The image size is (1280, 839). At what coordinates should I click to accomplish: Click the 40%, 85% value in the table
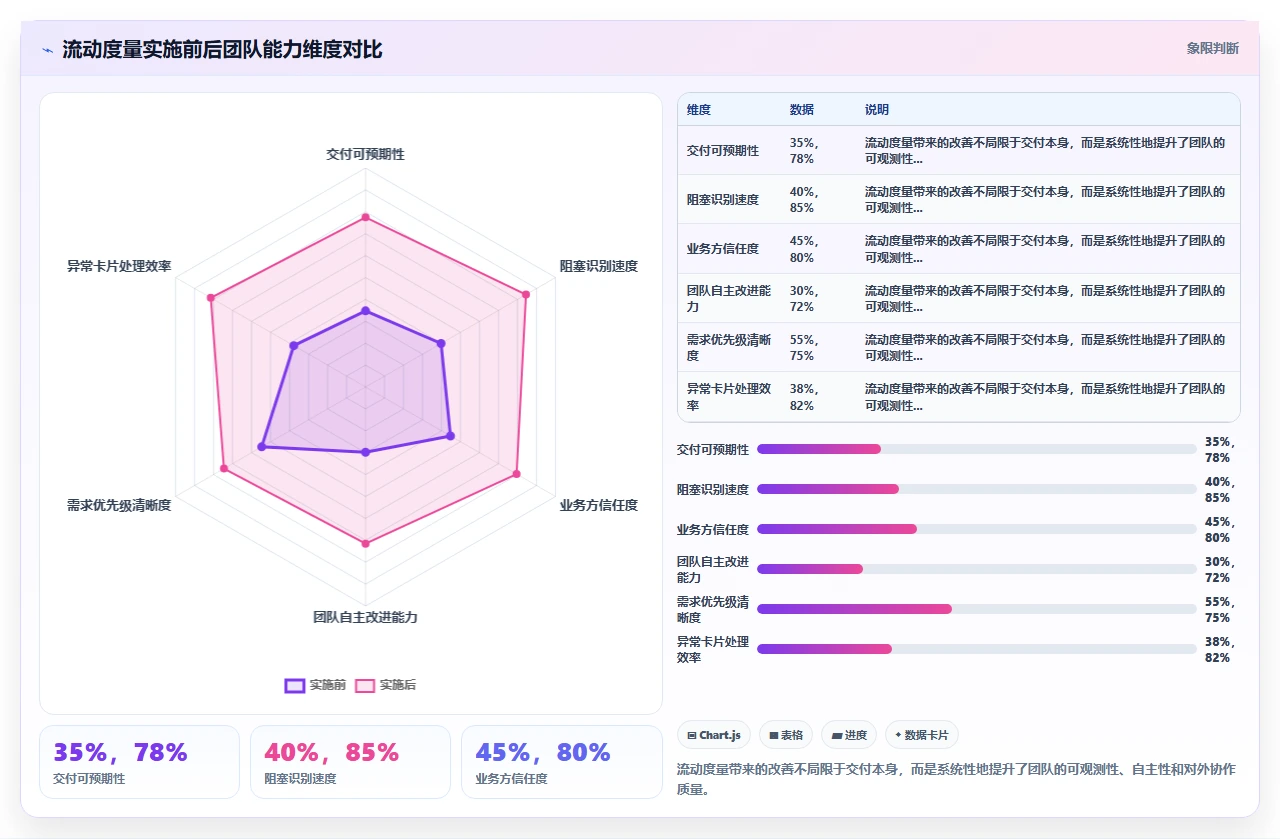point(805,200)
